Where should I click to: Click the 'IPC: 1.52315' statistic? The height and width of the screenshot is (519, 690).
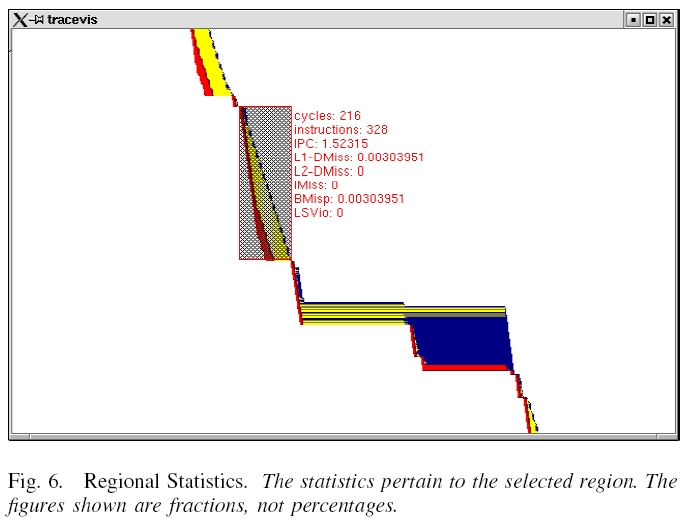pos(331,144)
